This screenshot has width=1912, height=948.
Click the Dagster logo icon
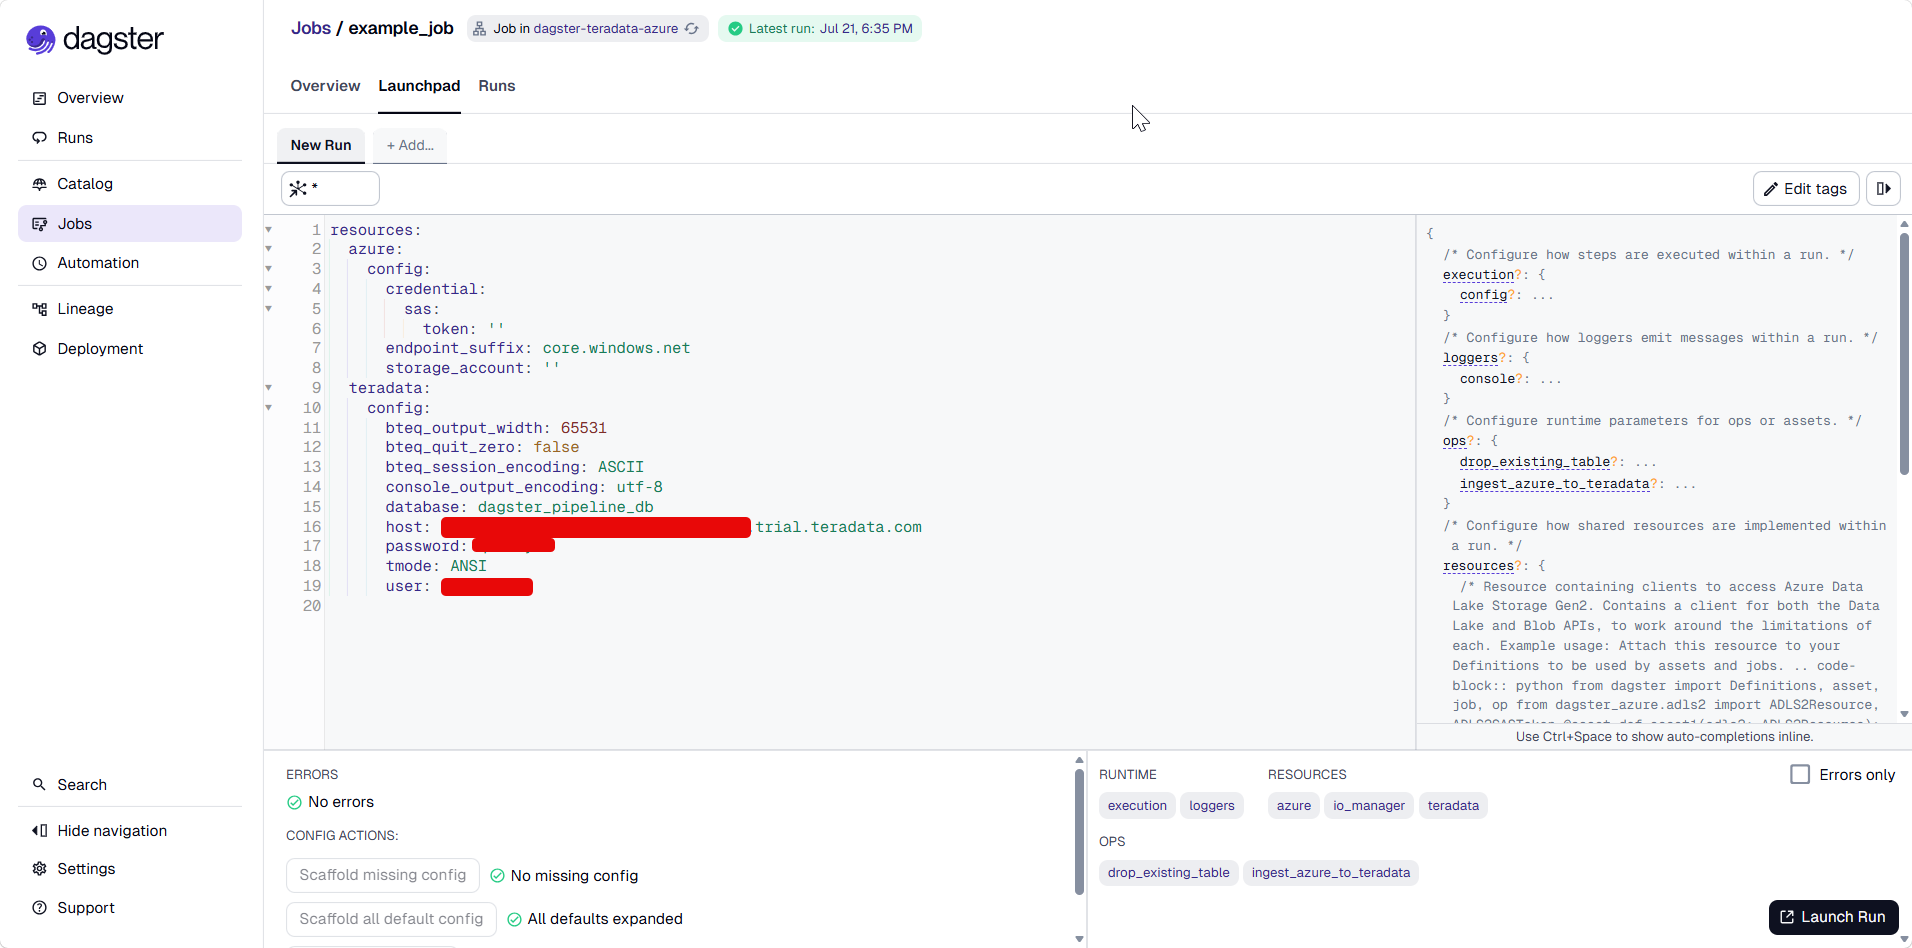coord(40,39)
